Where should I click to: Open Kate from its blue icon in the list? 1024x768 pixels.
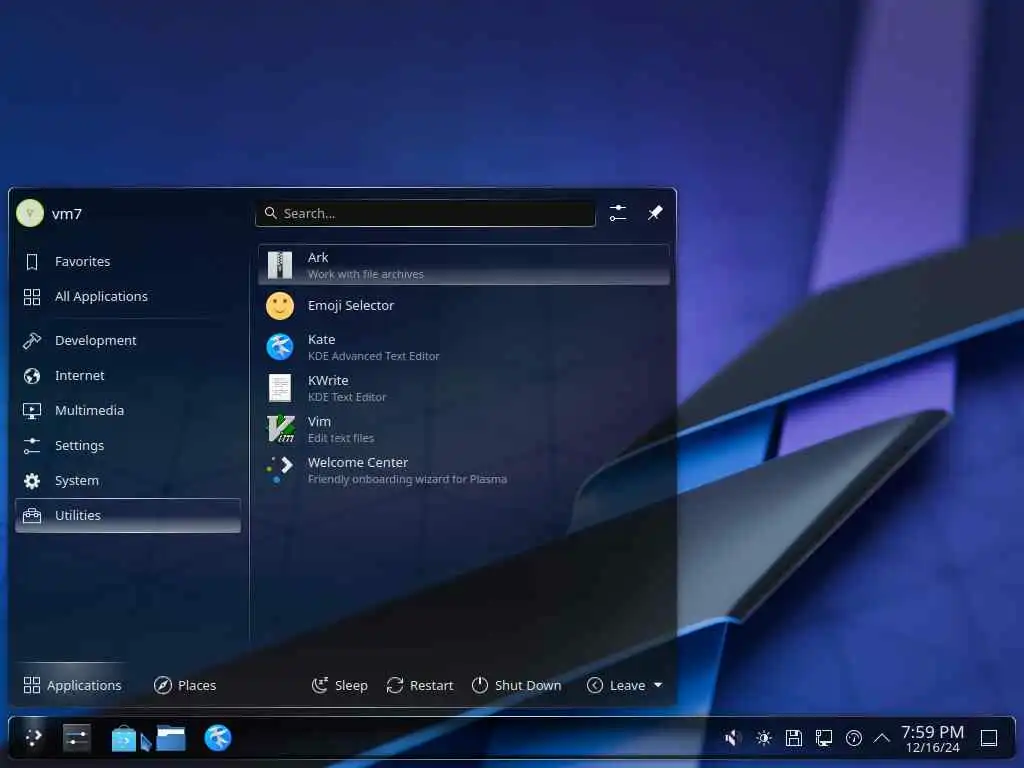(x=280, y=347)
